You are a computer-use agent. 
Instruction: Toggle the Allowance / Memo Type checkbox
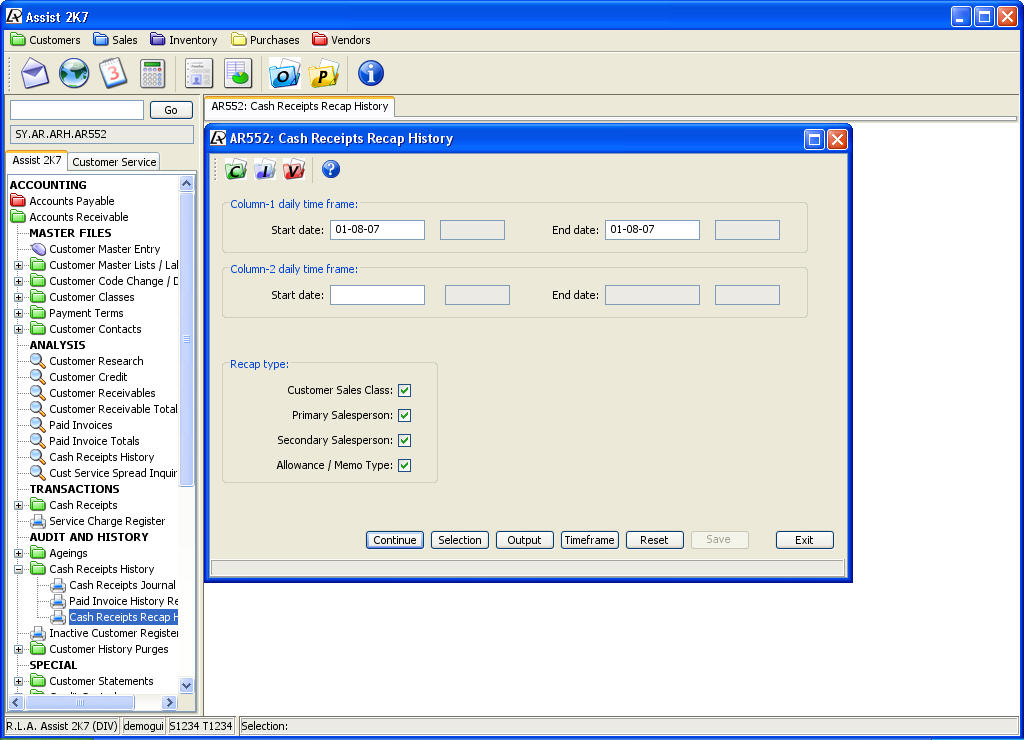pos(404,466)
